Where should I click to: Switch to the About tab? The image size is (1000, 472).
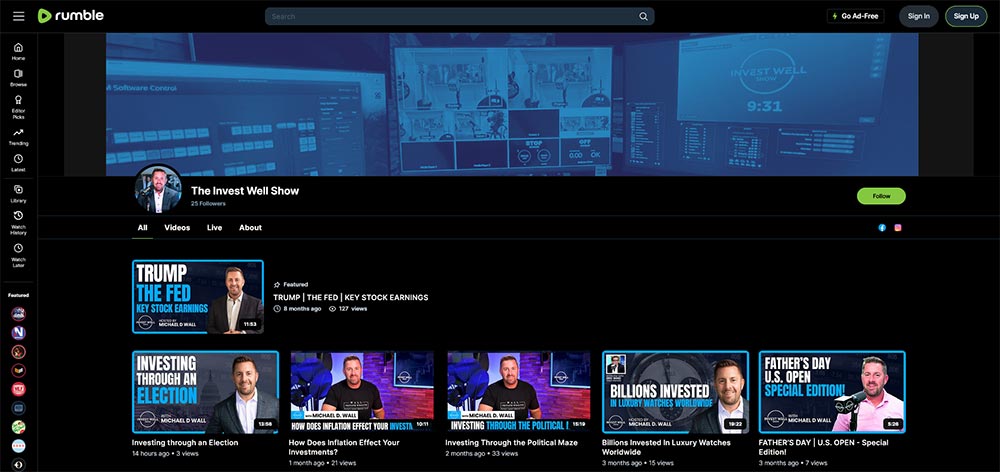click(251, 228)
